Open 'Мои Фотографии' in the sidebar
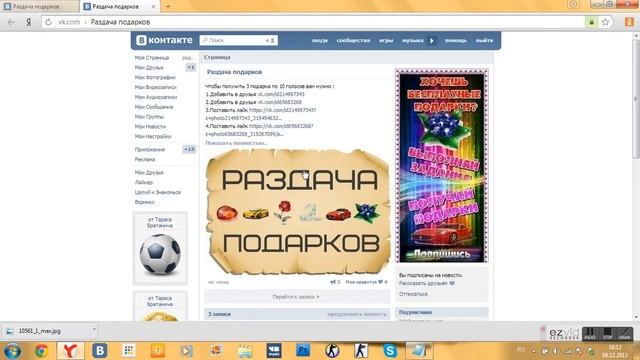Screen dimensions: 640x360 [155, 77]
